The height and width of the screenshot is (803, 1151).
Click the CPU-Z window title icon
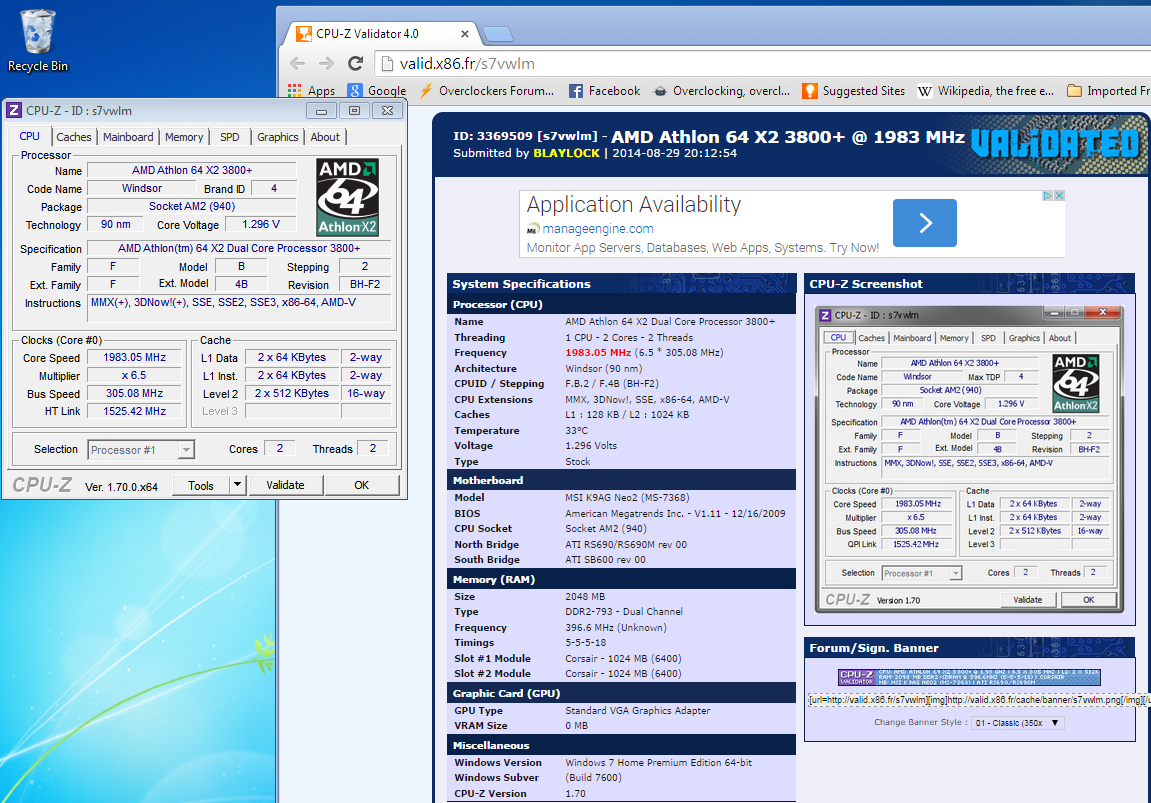(x=13, y=111)
